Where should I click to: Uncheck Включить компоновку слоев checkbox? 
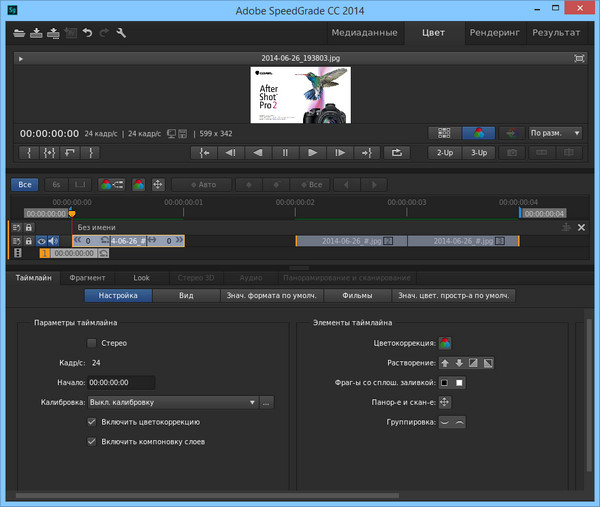click(x=93, y=441)
